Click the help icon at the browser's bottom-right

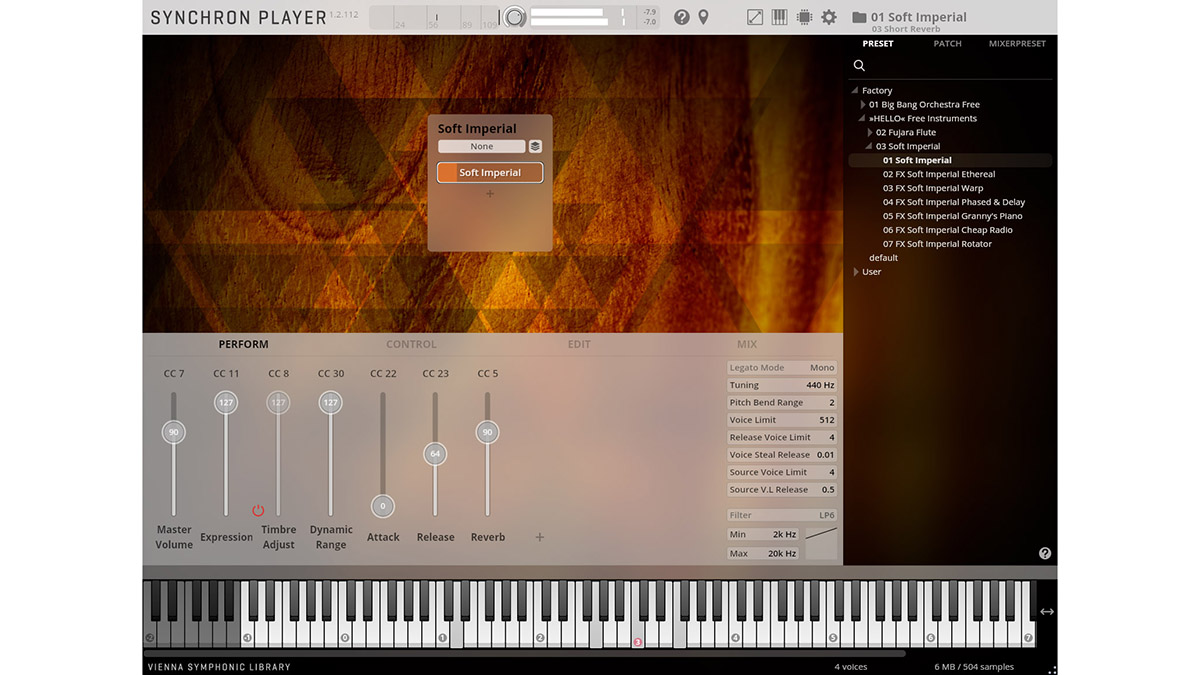(x=1045, y=553)
